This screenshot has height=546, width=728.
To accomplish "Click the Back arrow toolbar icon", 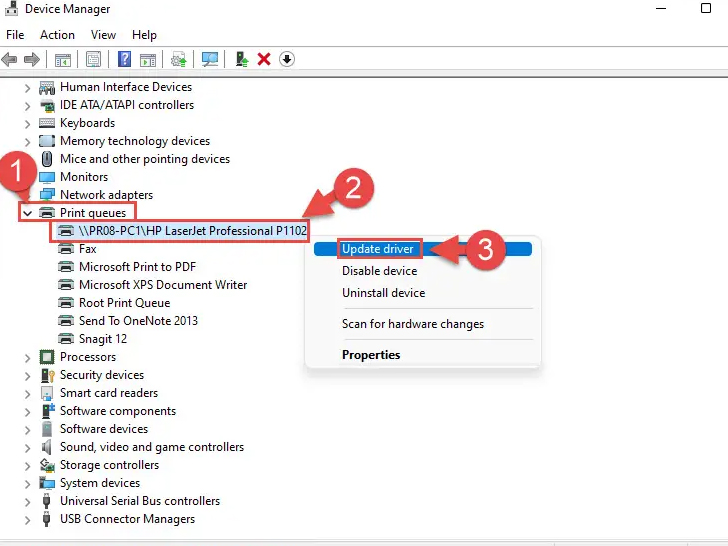I will tap(9, 59).
